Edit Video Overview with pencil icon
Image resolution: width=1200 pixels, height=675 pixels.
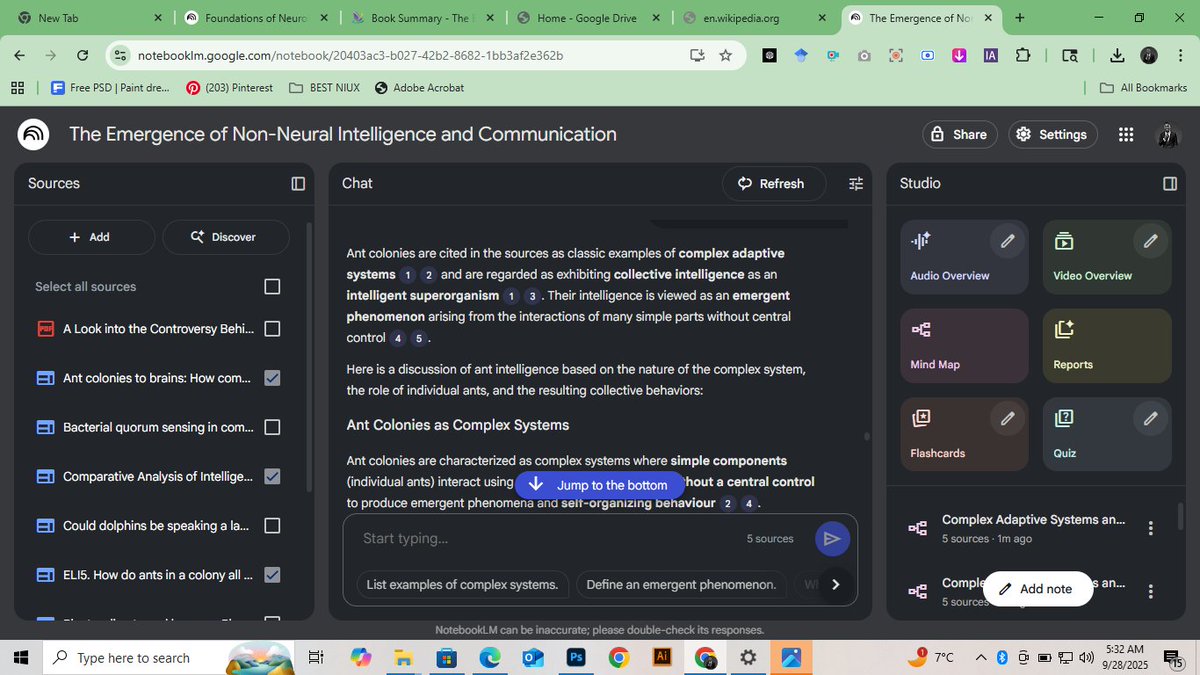(x=1151, y=240)
